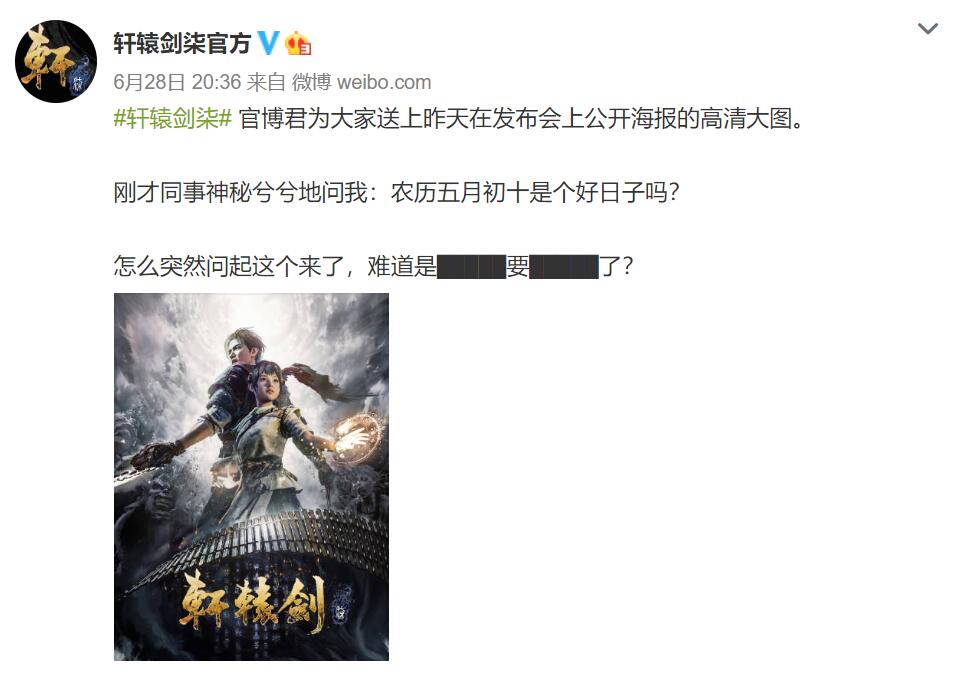Click the first blacked-out block after 难道是
This screenshot has height=676, width=965.
[471, 267]
